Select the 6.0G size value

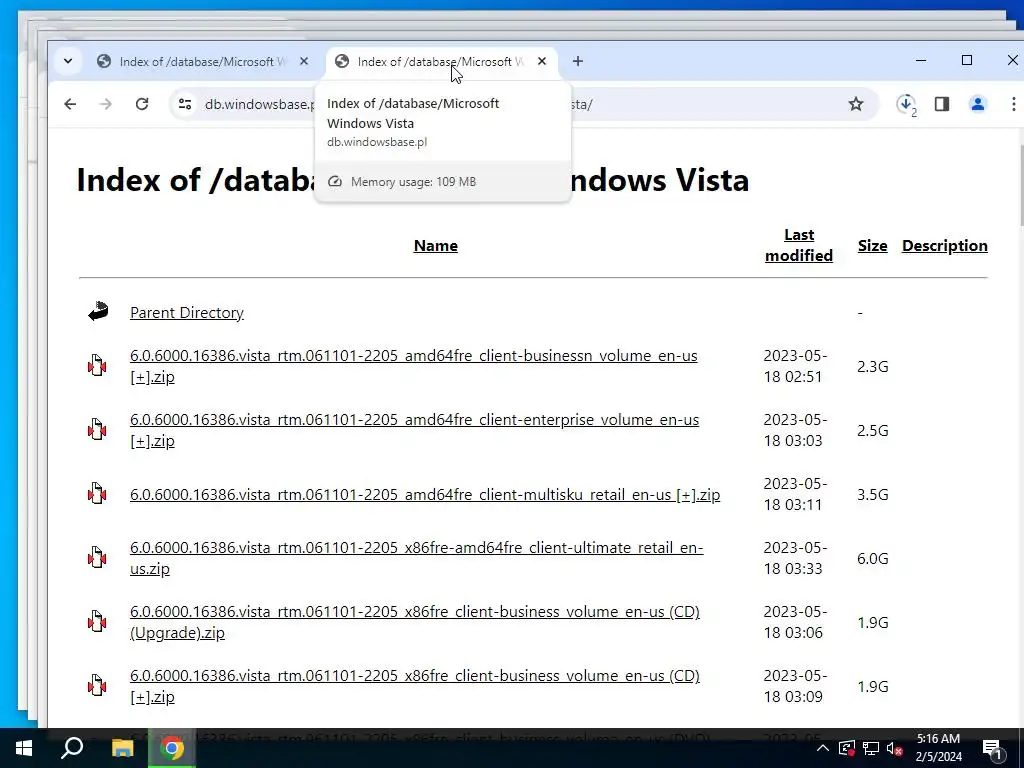tap(872, 558)
